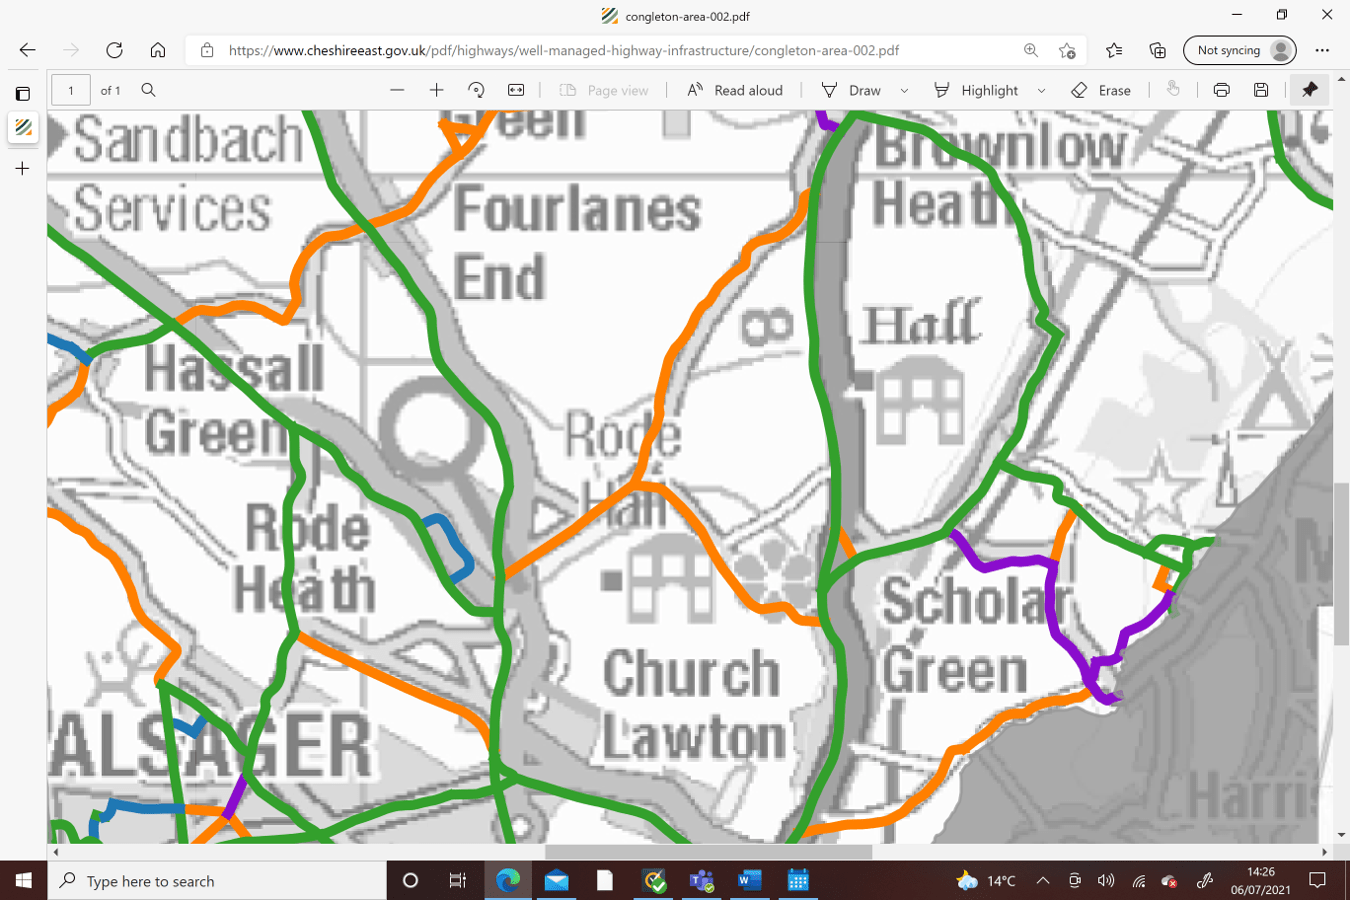
Task: Expand the Edge settings menu
Action: tap(1322, 50)
